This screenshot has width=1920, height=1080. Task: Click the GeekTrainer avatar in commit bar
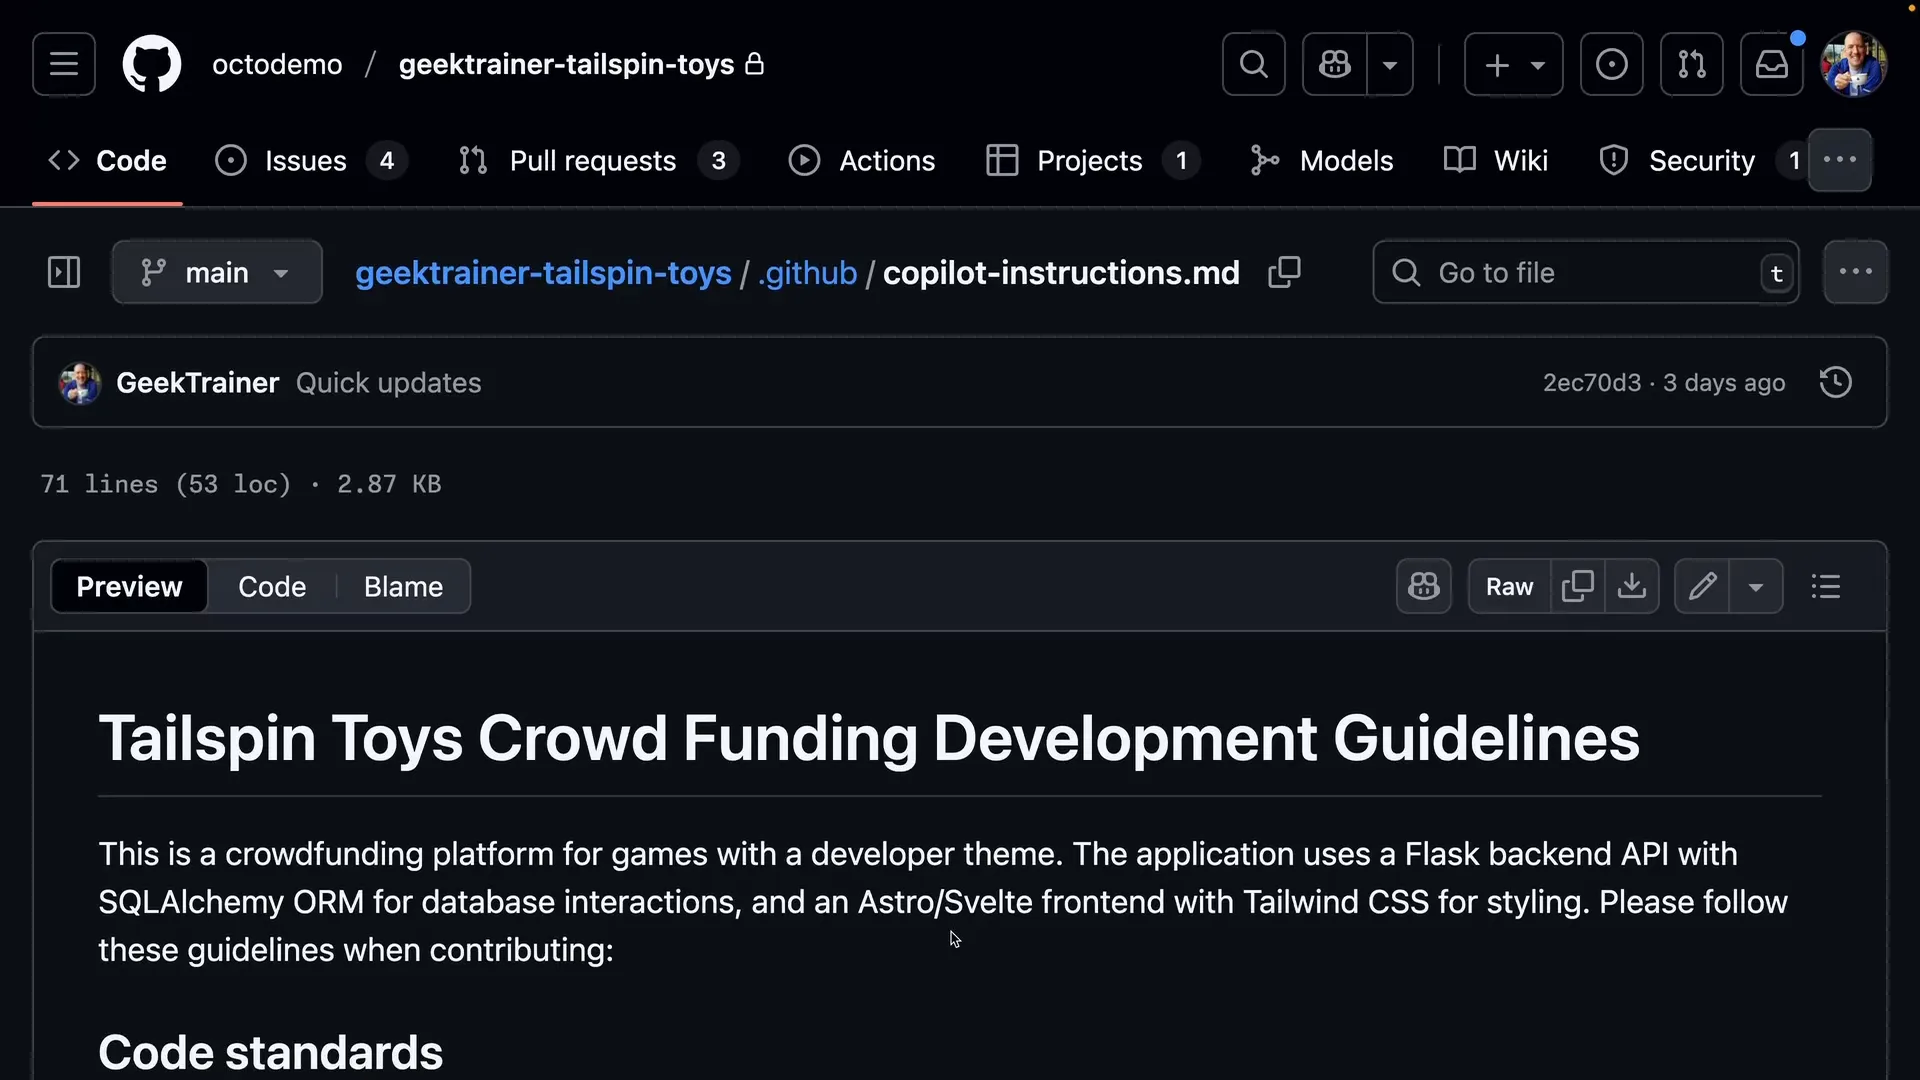click(79, 383)
